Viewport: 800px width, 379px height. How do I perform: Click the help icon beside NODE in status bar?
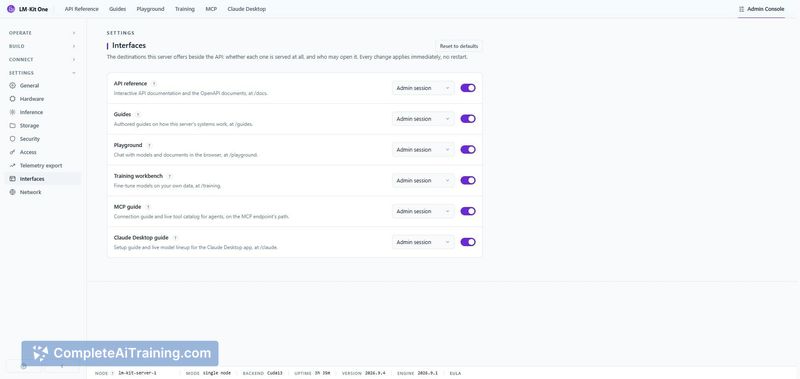point(112,373)
